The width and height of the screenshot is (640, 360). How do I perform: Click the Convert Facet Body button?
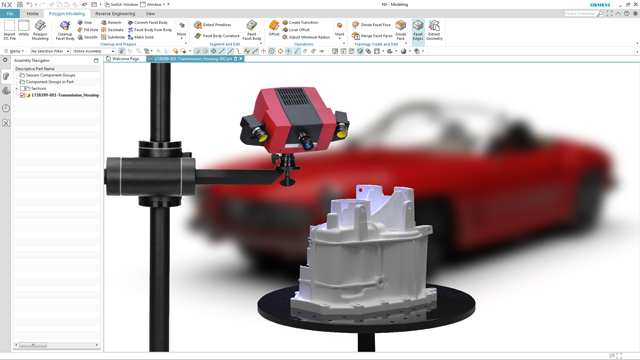147,22
